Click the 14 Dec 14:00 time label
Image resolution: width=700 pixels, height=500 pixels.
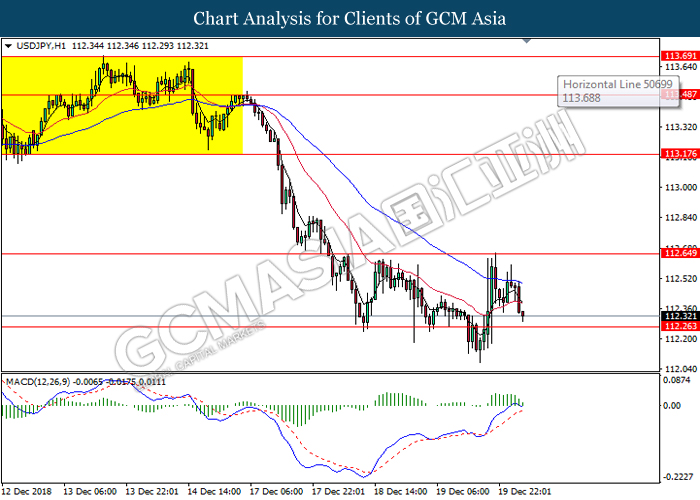tap(214, 492)
